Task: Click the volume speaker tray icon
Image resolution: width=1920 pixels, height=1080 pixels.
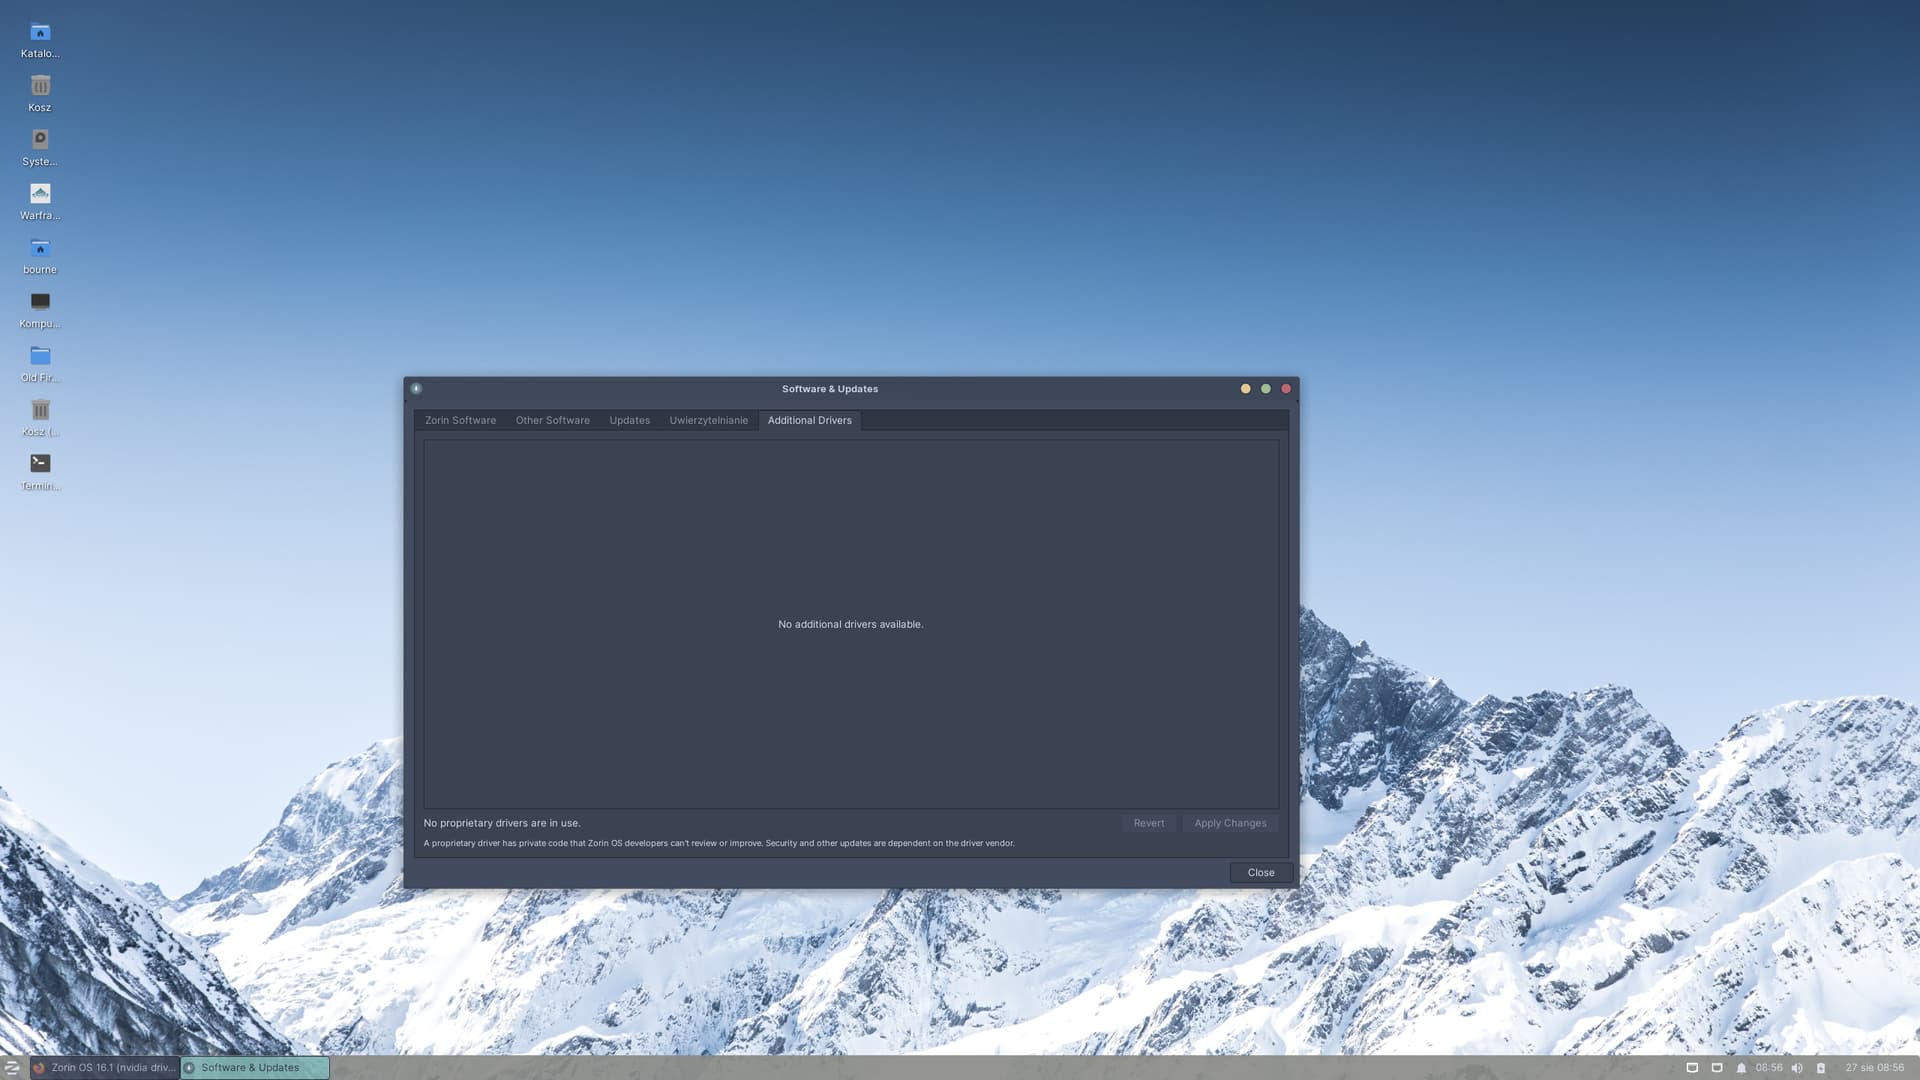Action: coord(1797,1068)
